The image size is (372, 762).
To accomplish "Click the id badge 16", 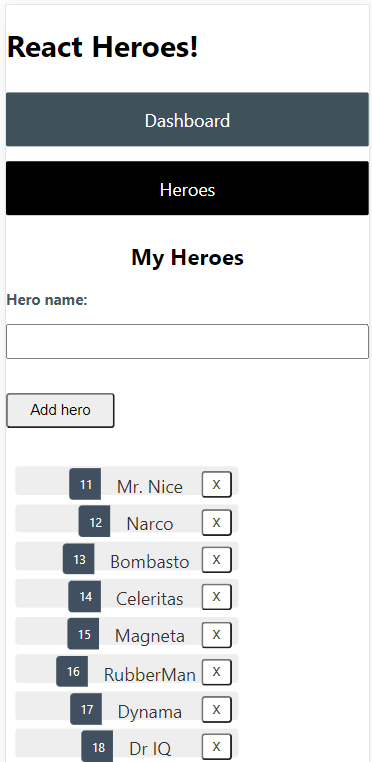I will pyautogui.click(x=72, y=671).
